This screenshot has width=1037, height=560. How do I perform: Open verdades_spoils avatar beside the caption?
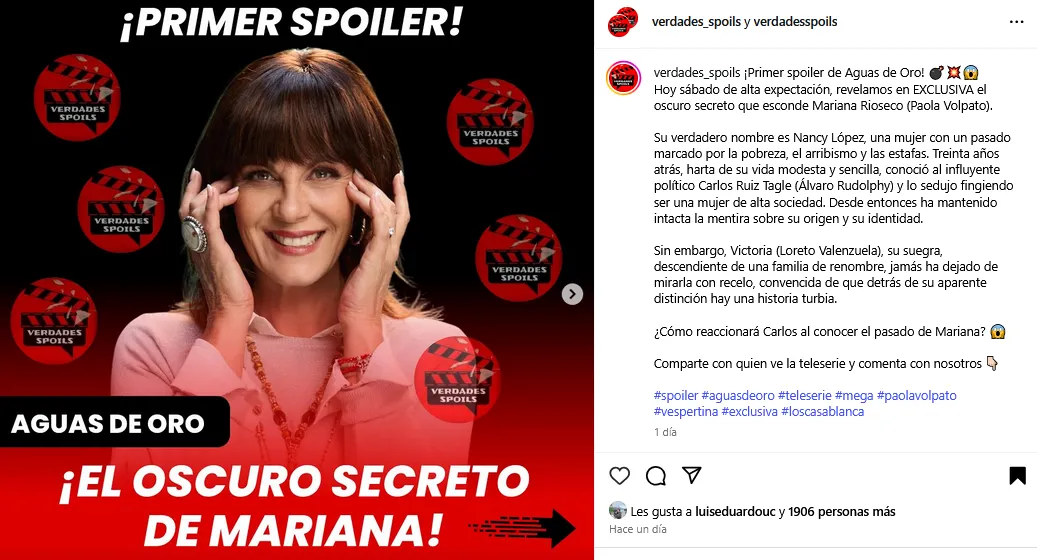pyautogui.click(x=624, y=78)
